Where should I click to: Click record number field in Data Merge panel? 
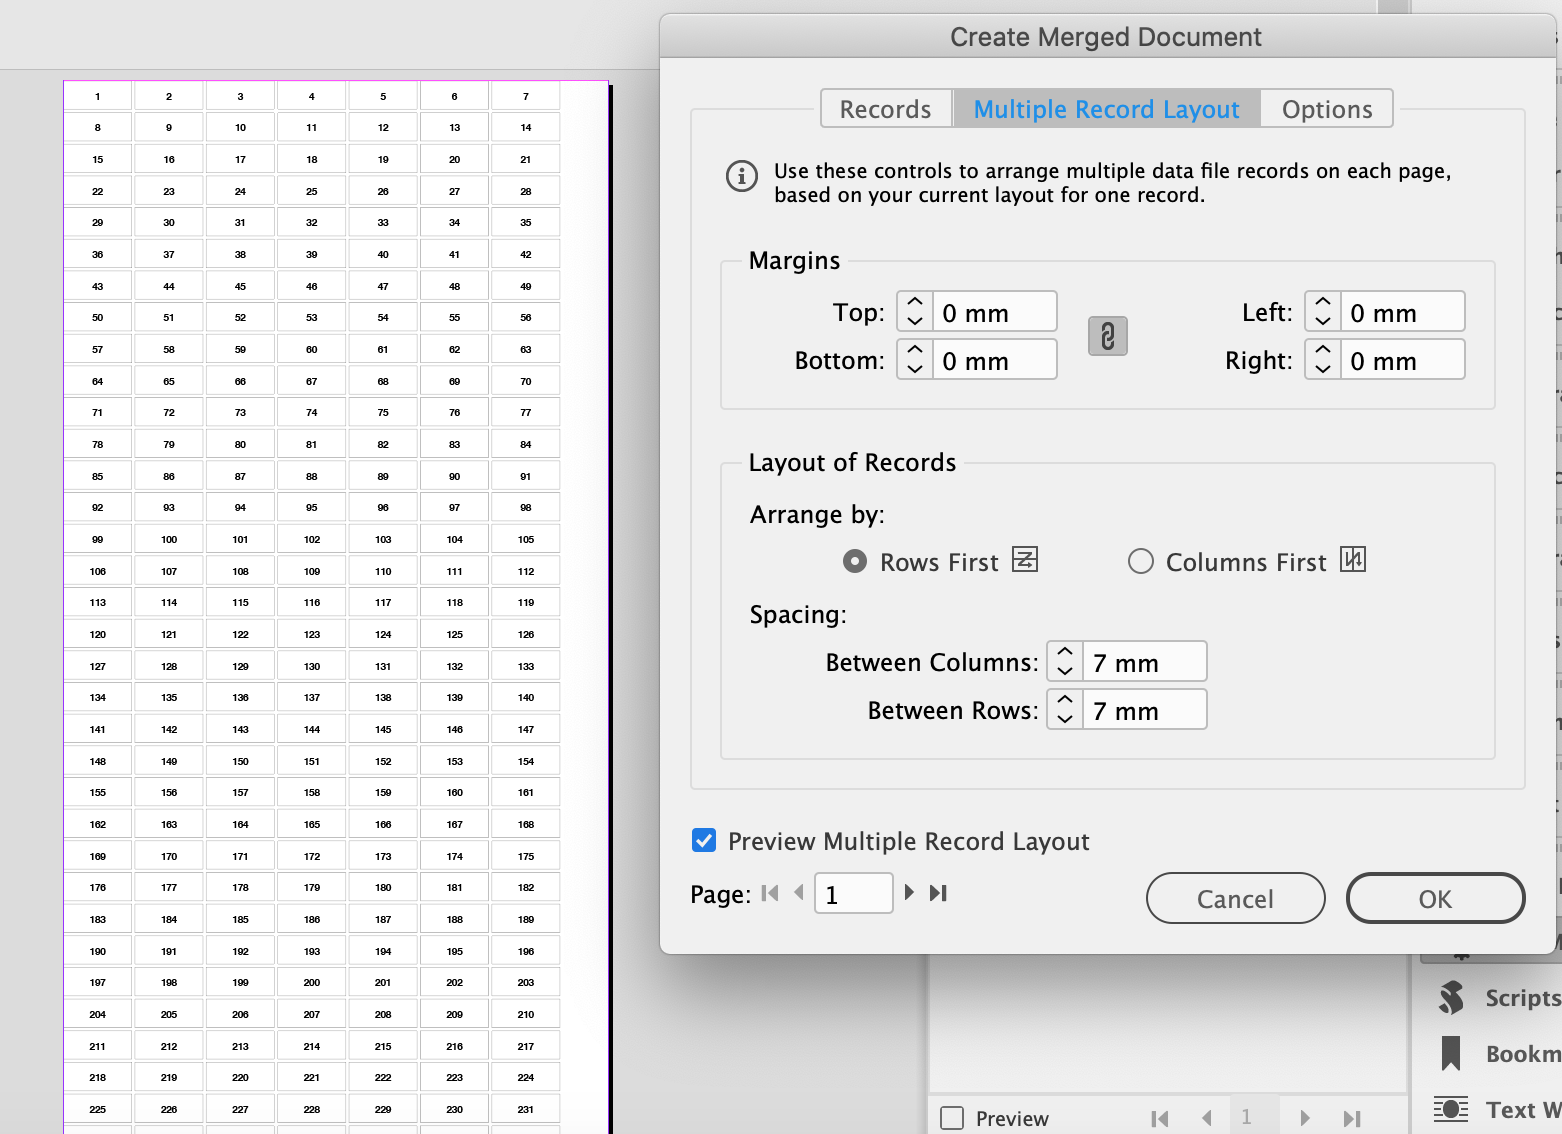pos(1254,1117)
